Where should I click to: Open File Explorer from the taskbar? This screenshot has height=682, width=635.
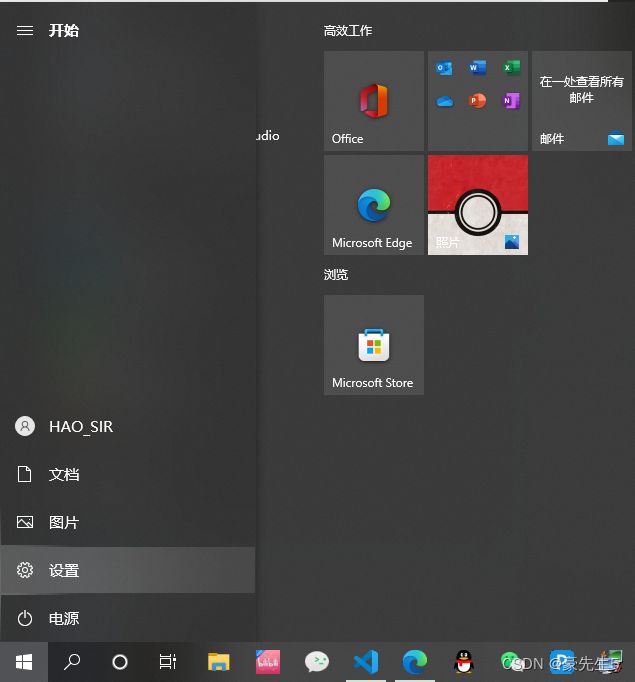coord(218,662)
